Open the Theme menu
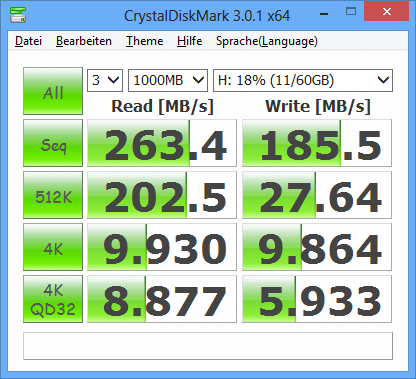The image size is (416, 379). tap(144, 41)
